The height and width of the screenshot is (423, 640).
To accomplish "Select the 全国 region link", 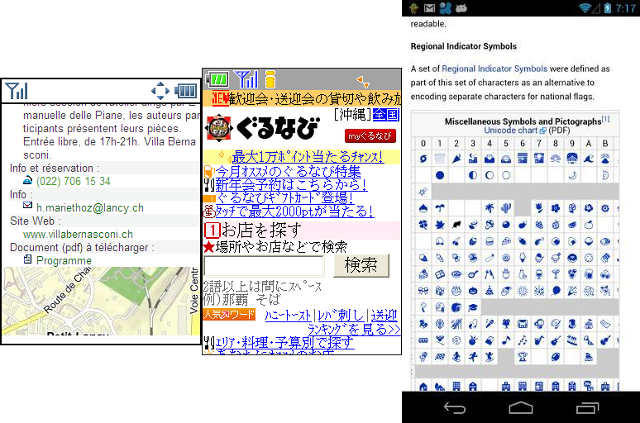I will tap(386, 115).
